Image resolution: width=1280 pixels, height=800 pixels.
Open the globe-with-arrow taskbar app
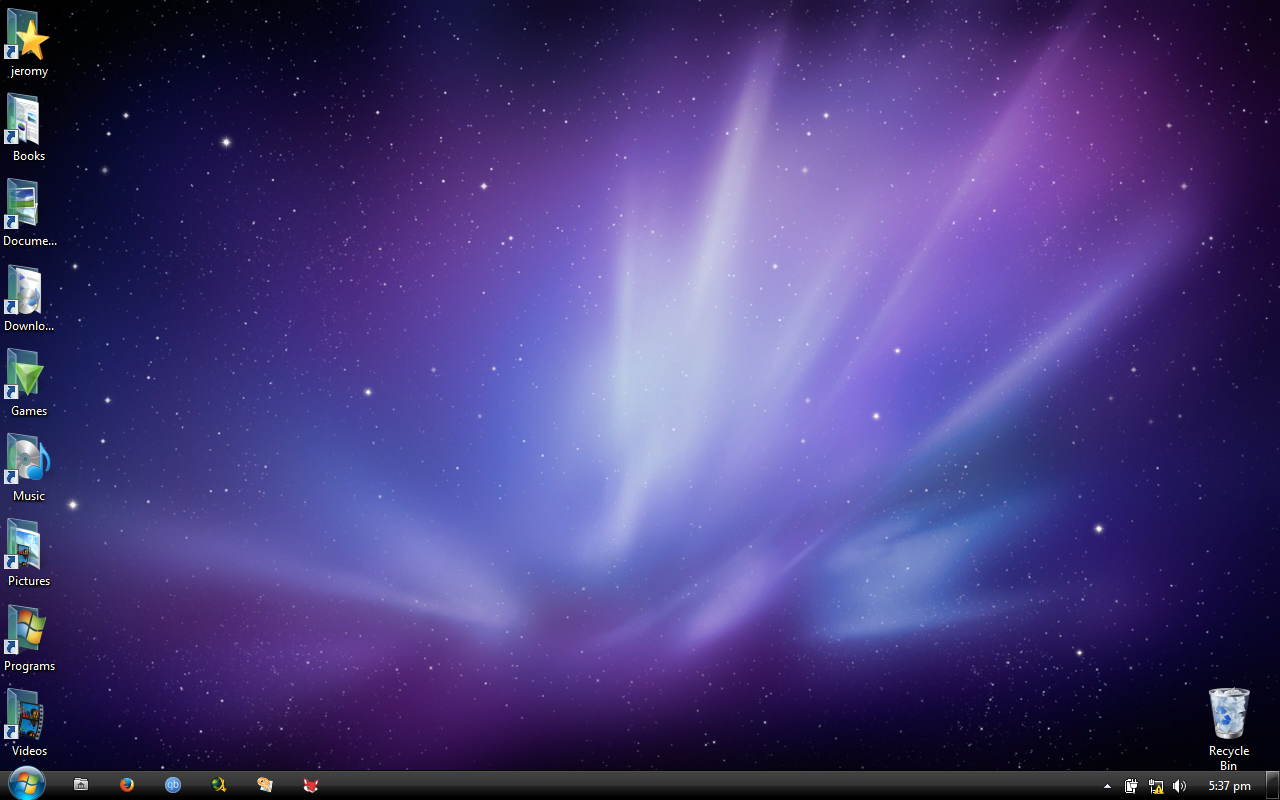[219, 785]
